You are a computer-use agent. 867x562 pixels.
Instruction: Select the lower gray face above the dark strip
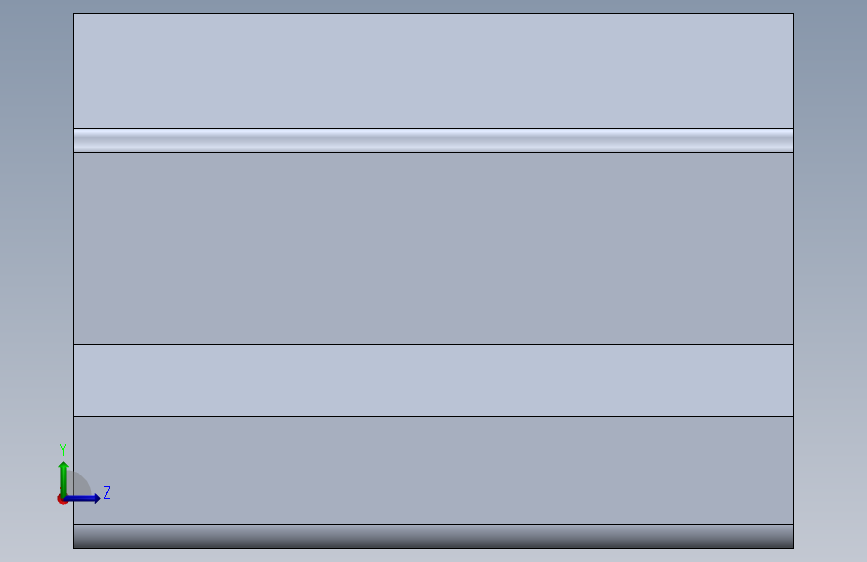pos(434,470)
